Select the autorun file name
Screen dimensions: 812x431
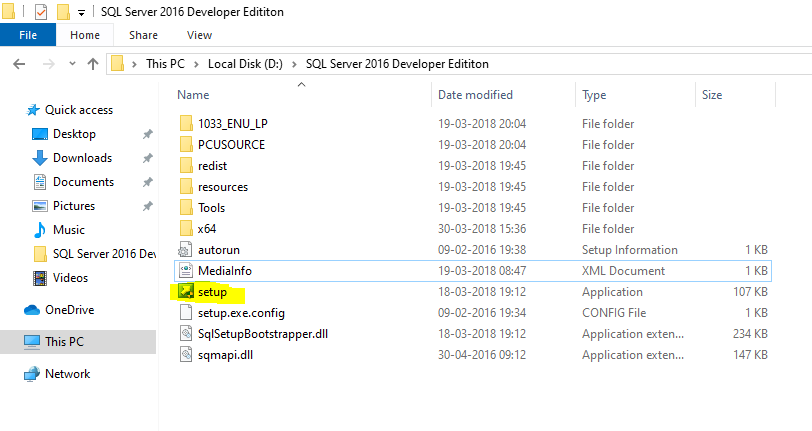[219, 250]
